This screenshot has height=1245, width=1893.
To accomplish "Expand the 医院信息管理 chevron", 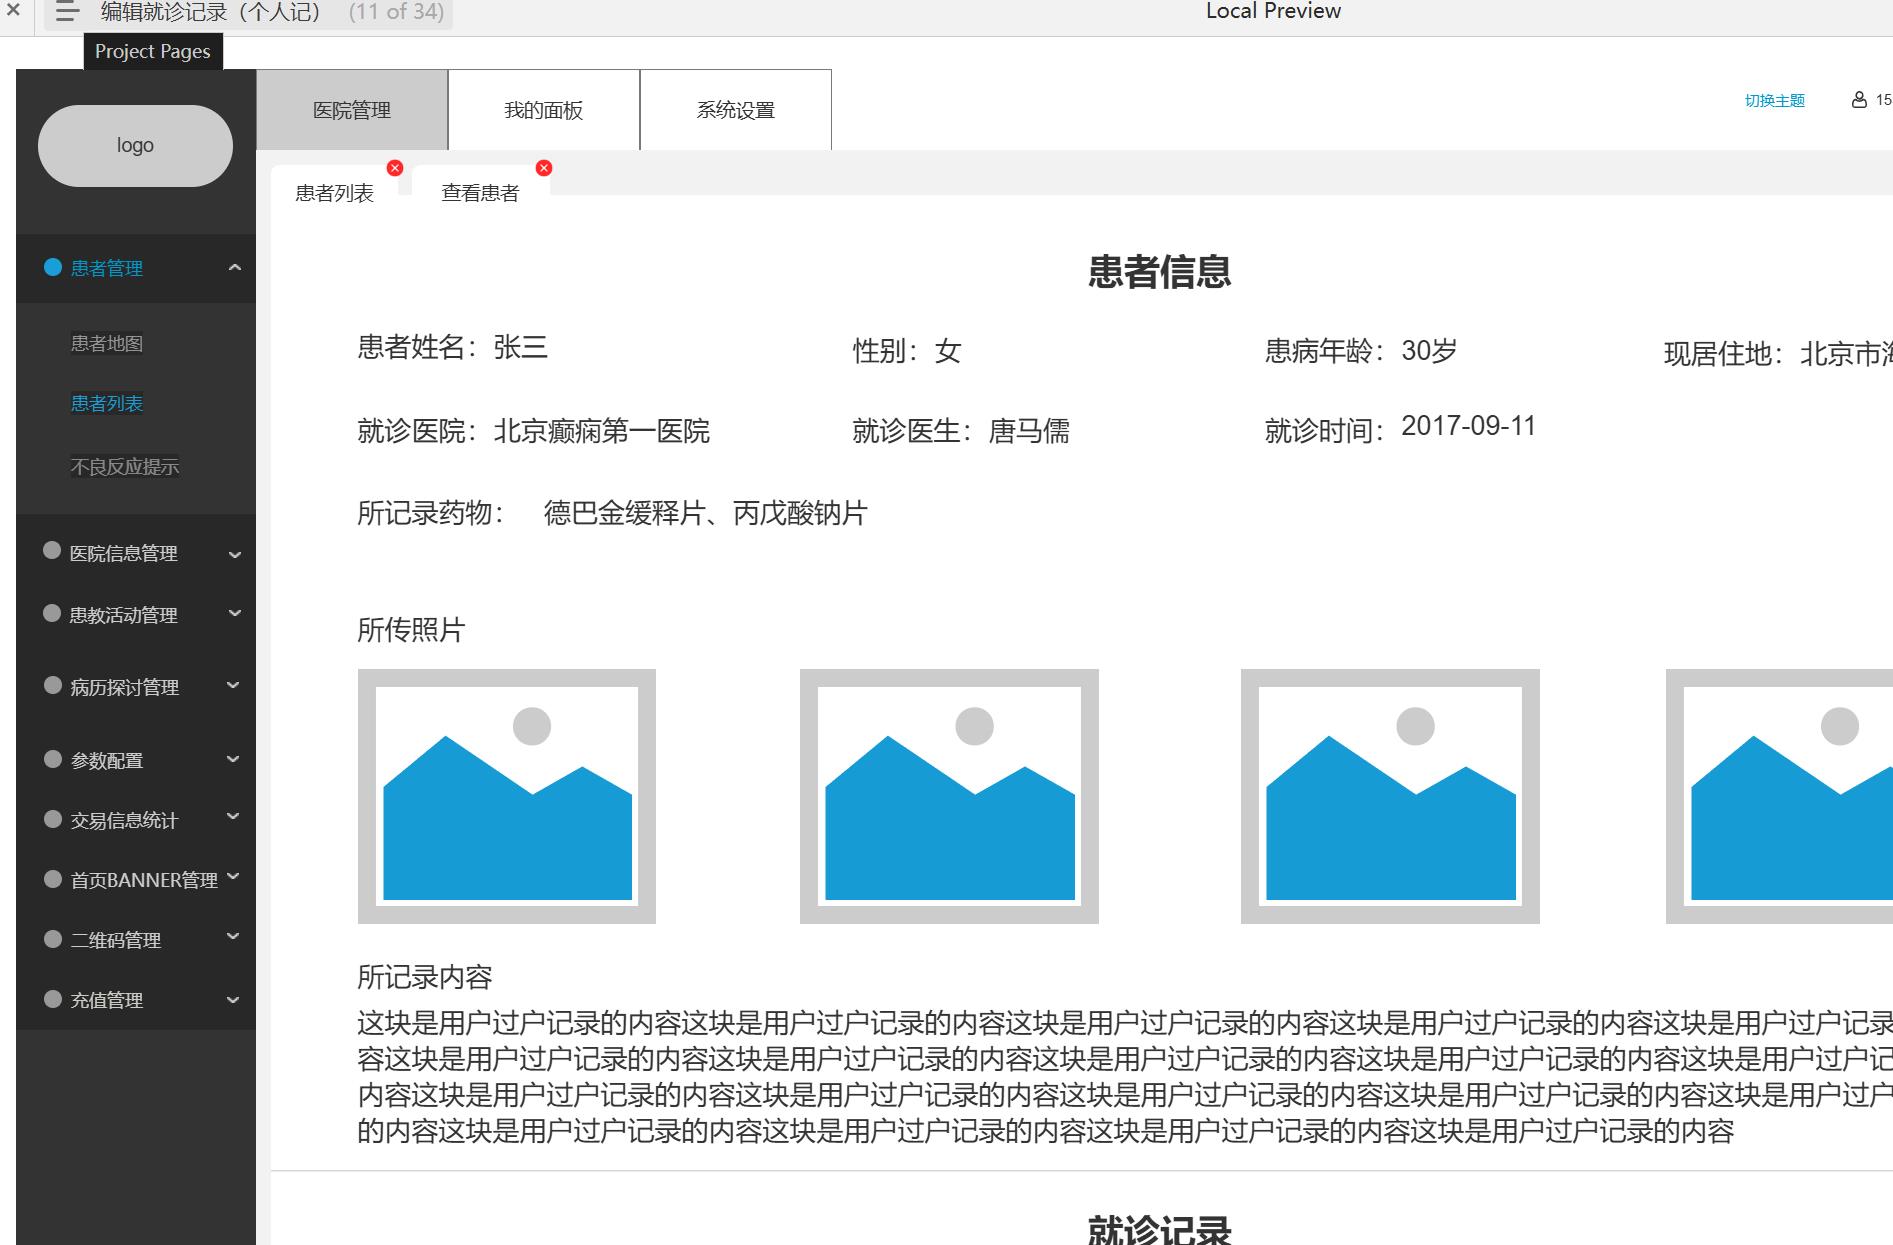I will tap(235, 555).
